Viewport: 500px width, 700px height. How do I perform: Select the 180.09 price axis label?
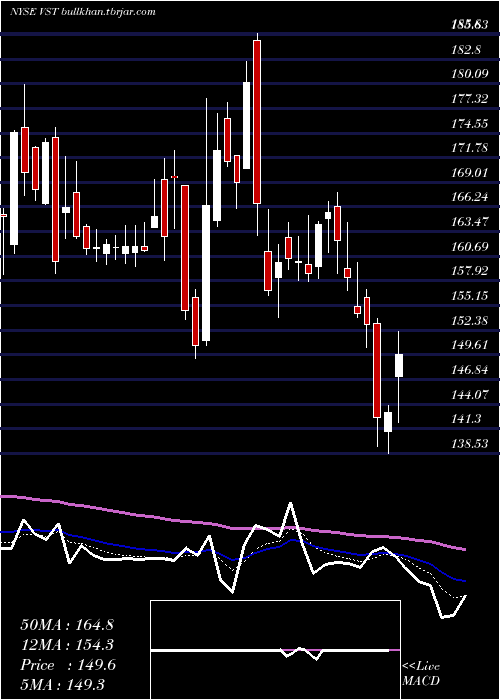470,74
